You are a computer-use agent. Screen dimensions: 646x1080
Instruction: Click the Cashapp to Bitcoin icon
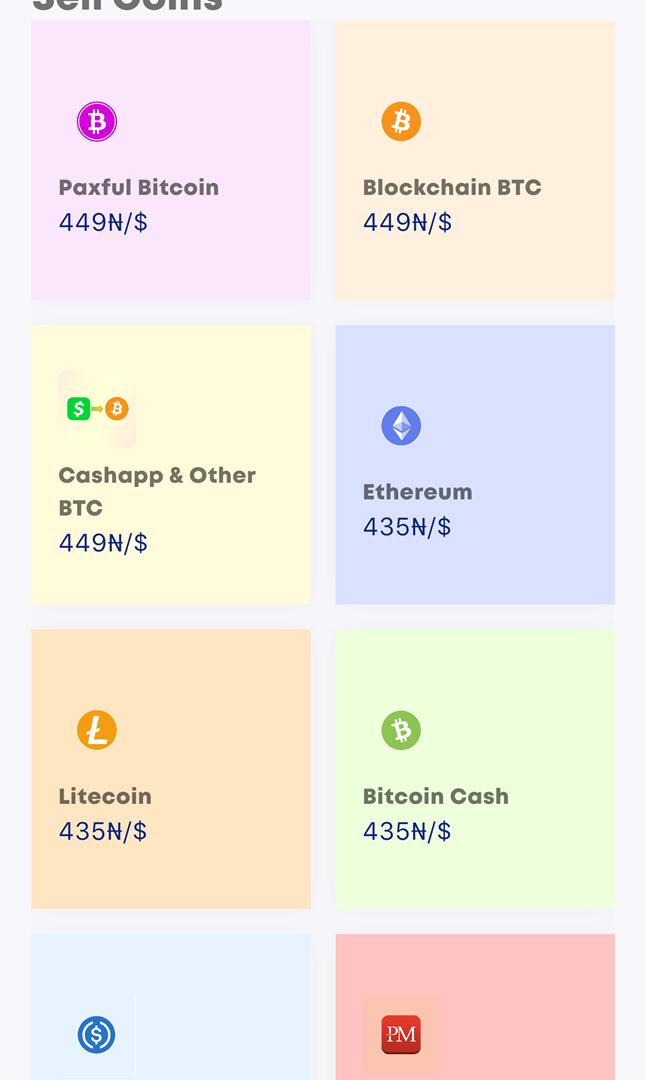coord(97,409)
